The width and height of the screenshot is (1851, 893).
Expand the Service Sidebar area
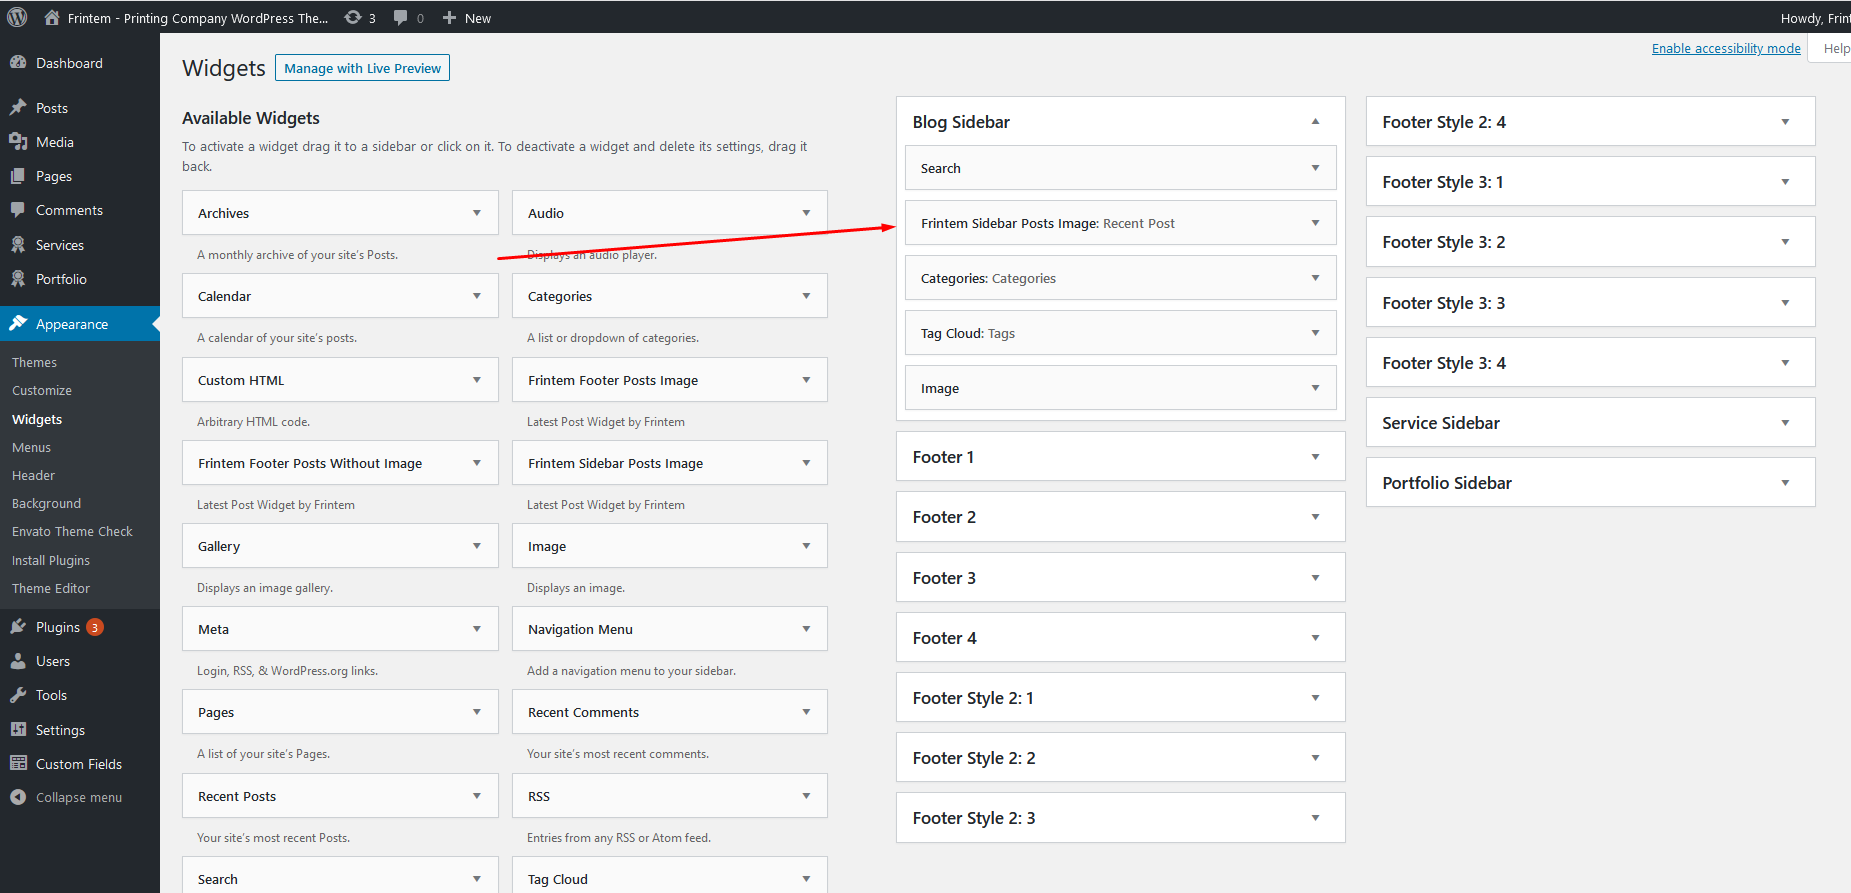coord(1785,423)
